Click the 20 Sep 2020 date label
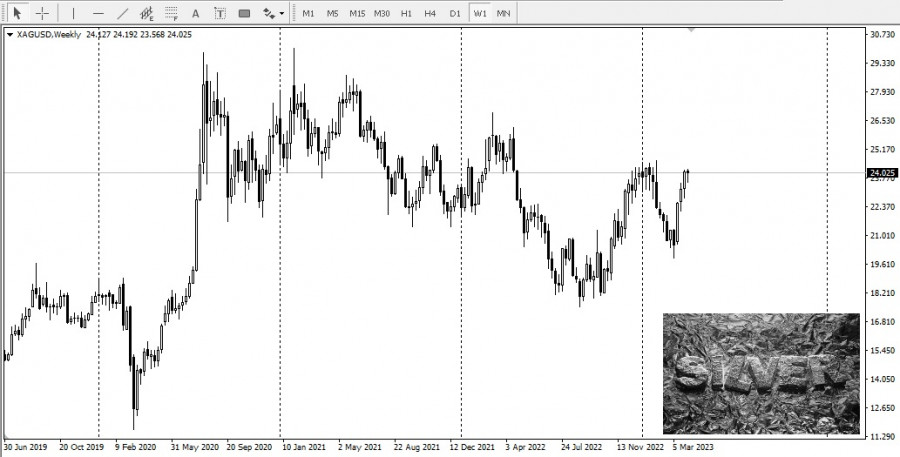Viewport: 900px width, 457px height. [250, 447]
